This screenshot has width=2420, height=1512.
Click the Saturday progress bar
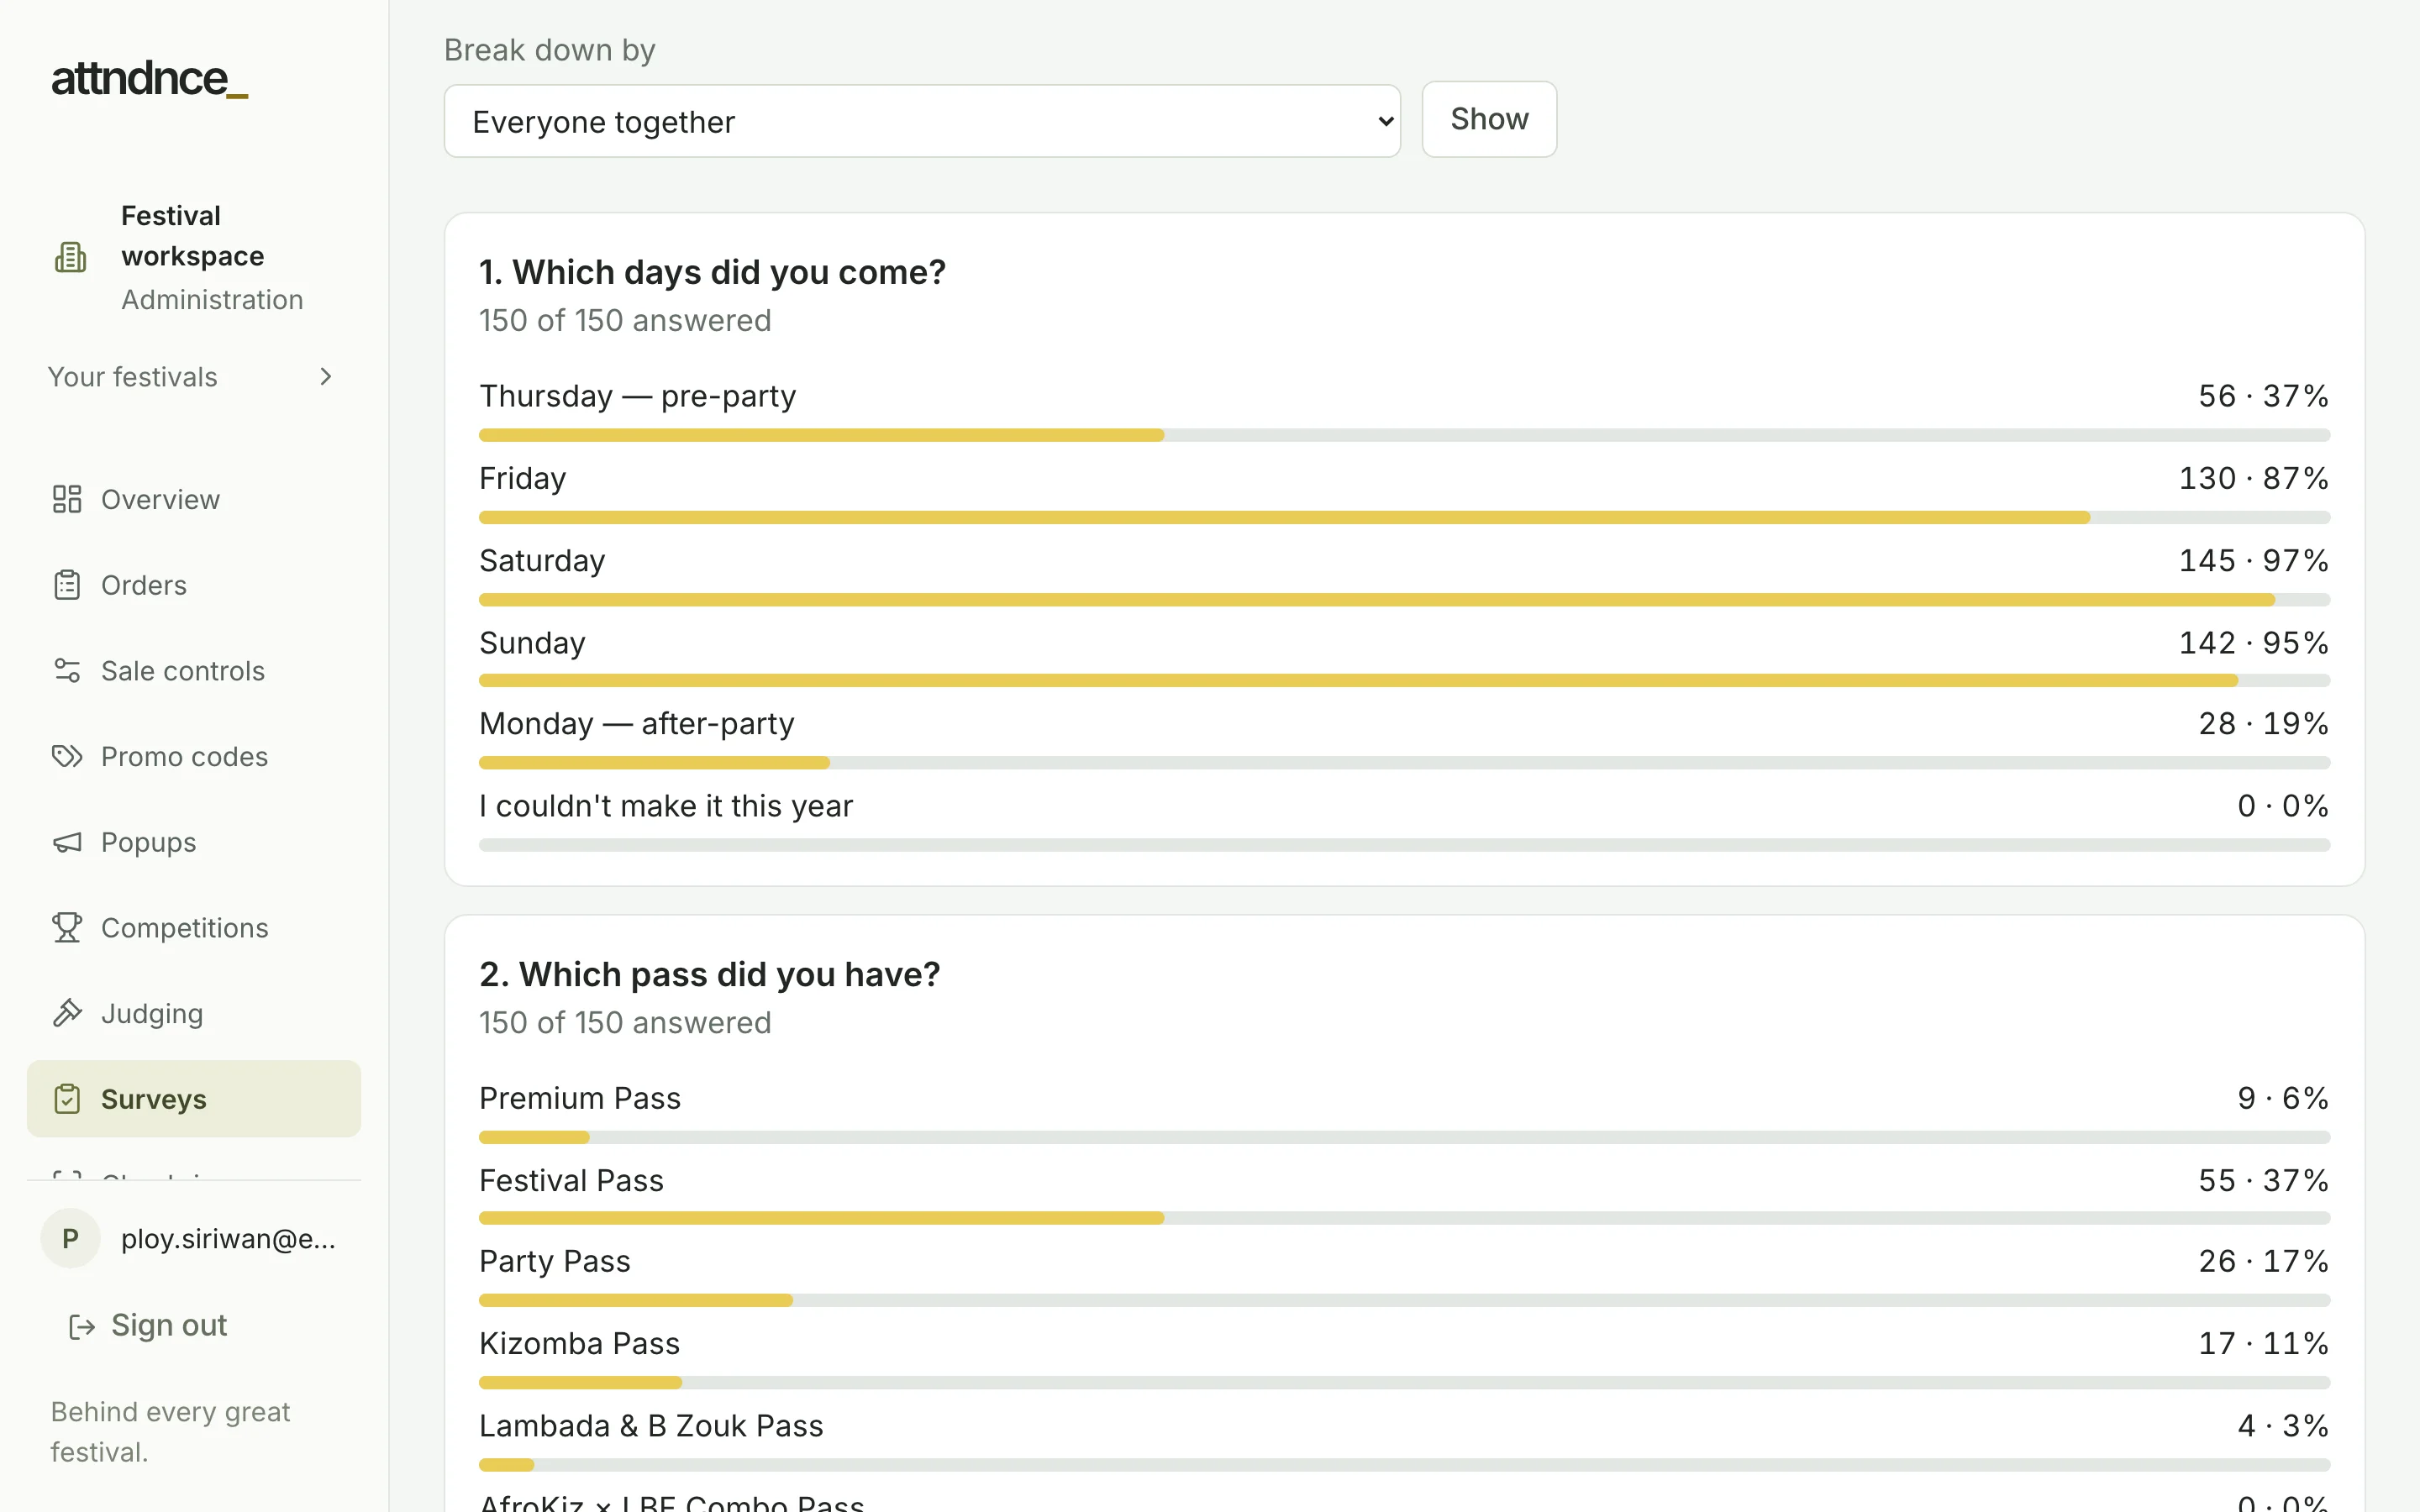click(1404, 600)
